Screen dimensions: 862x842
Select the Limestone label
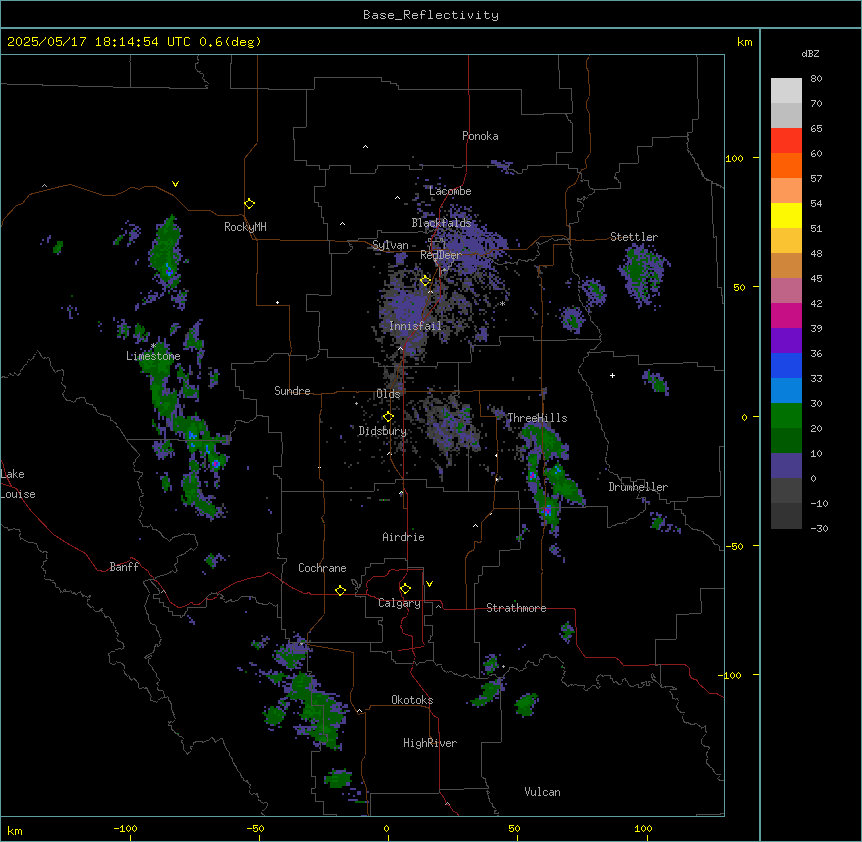tap(153, 356)
